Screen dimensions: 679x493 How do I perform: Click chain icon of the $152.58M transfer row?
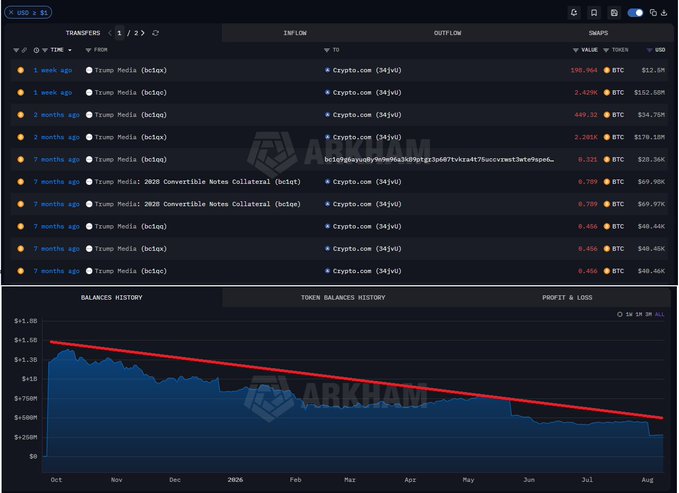click(20, 92)
